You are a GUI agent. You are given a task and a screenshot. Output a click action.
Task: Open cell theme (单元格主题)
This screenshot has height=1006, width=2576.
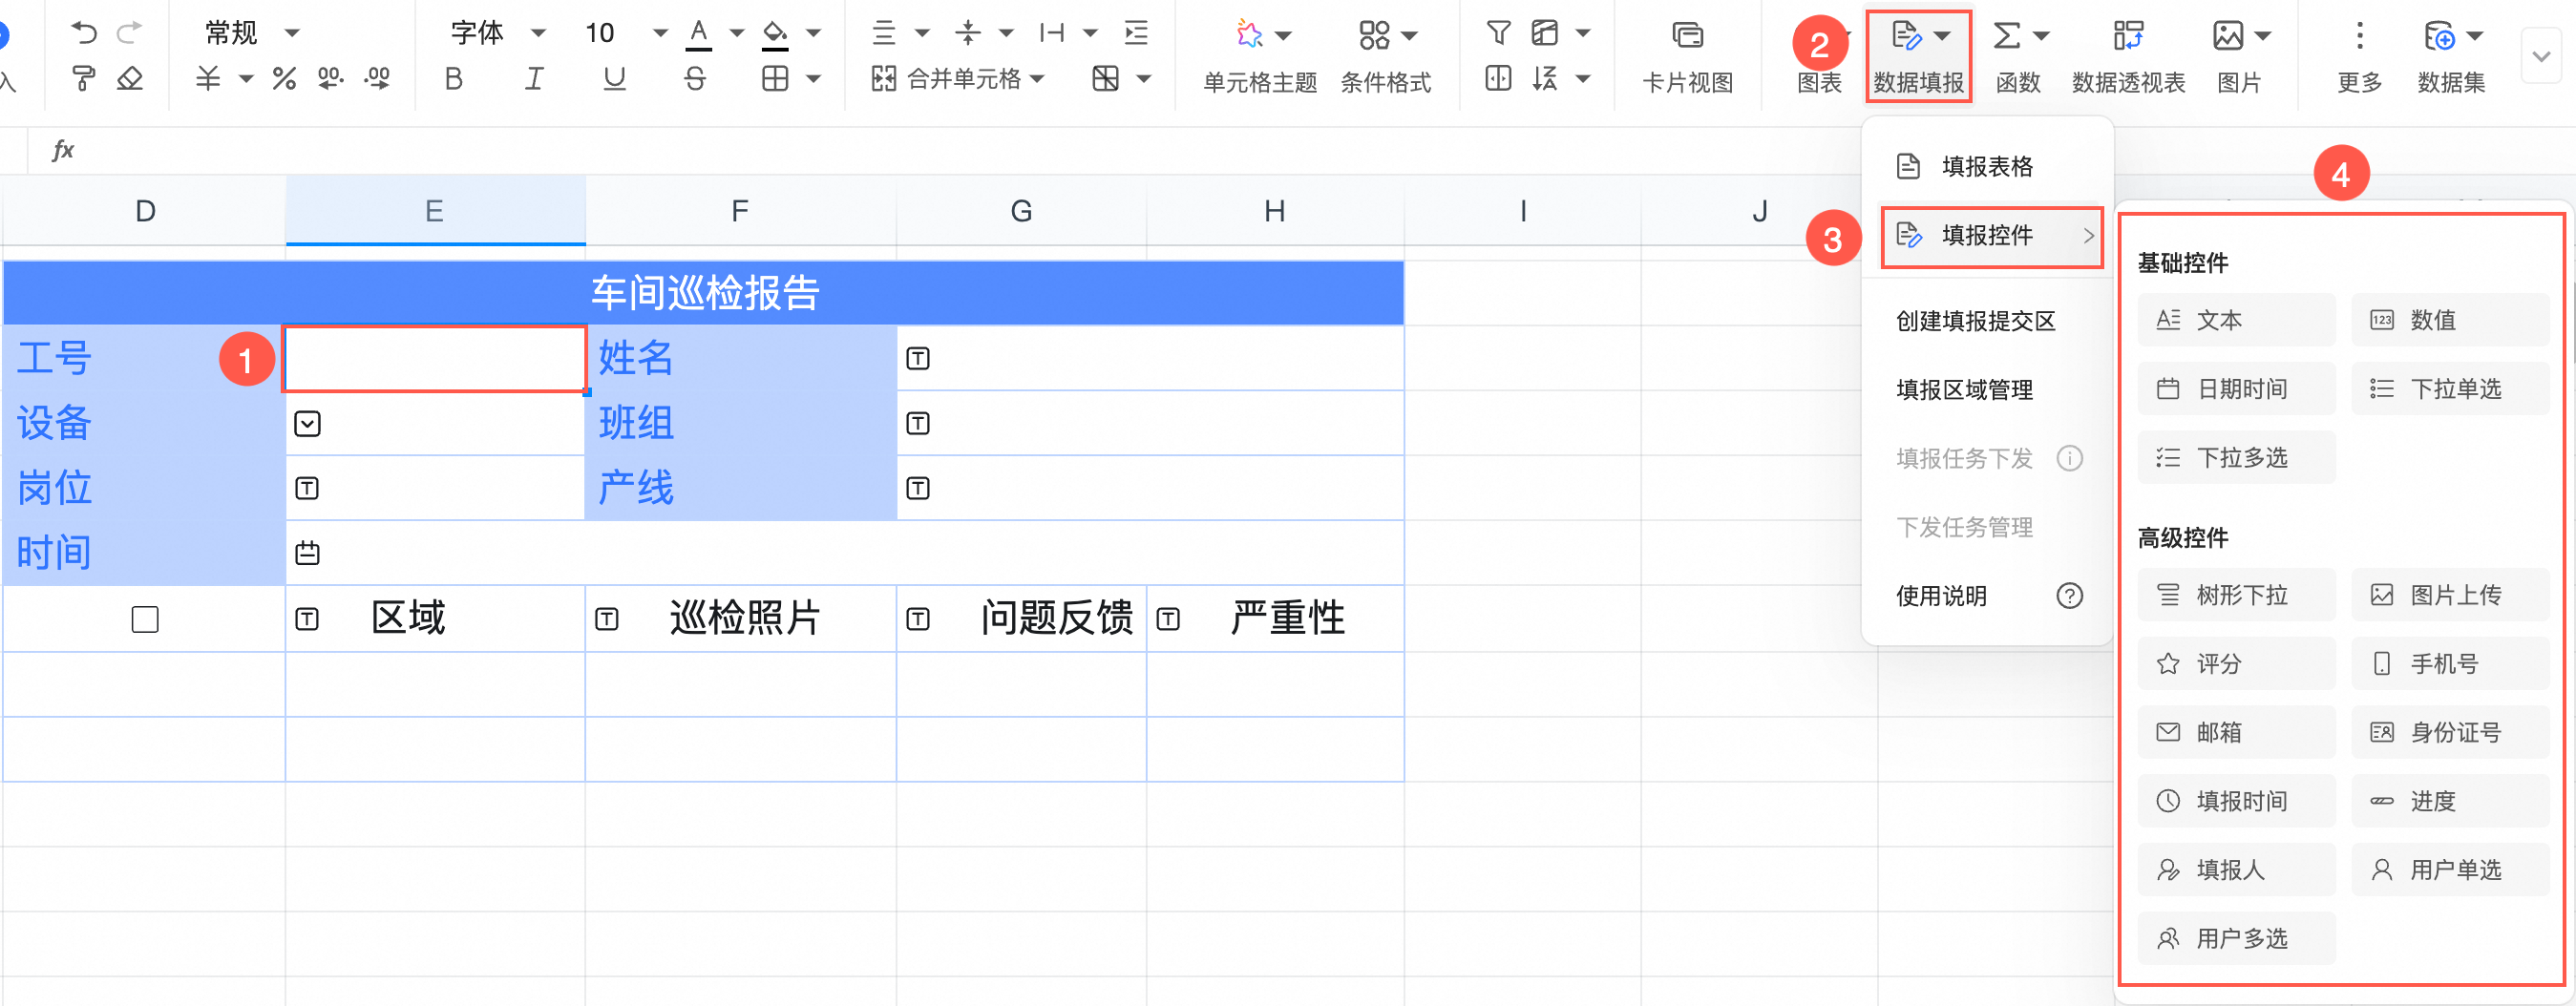click(x=1260, y=59)
